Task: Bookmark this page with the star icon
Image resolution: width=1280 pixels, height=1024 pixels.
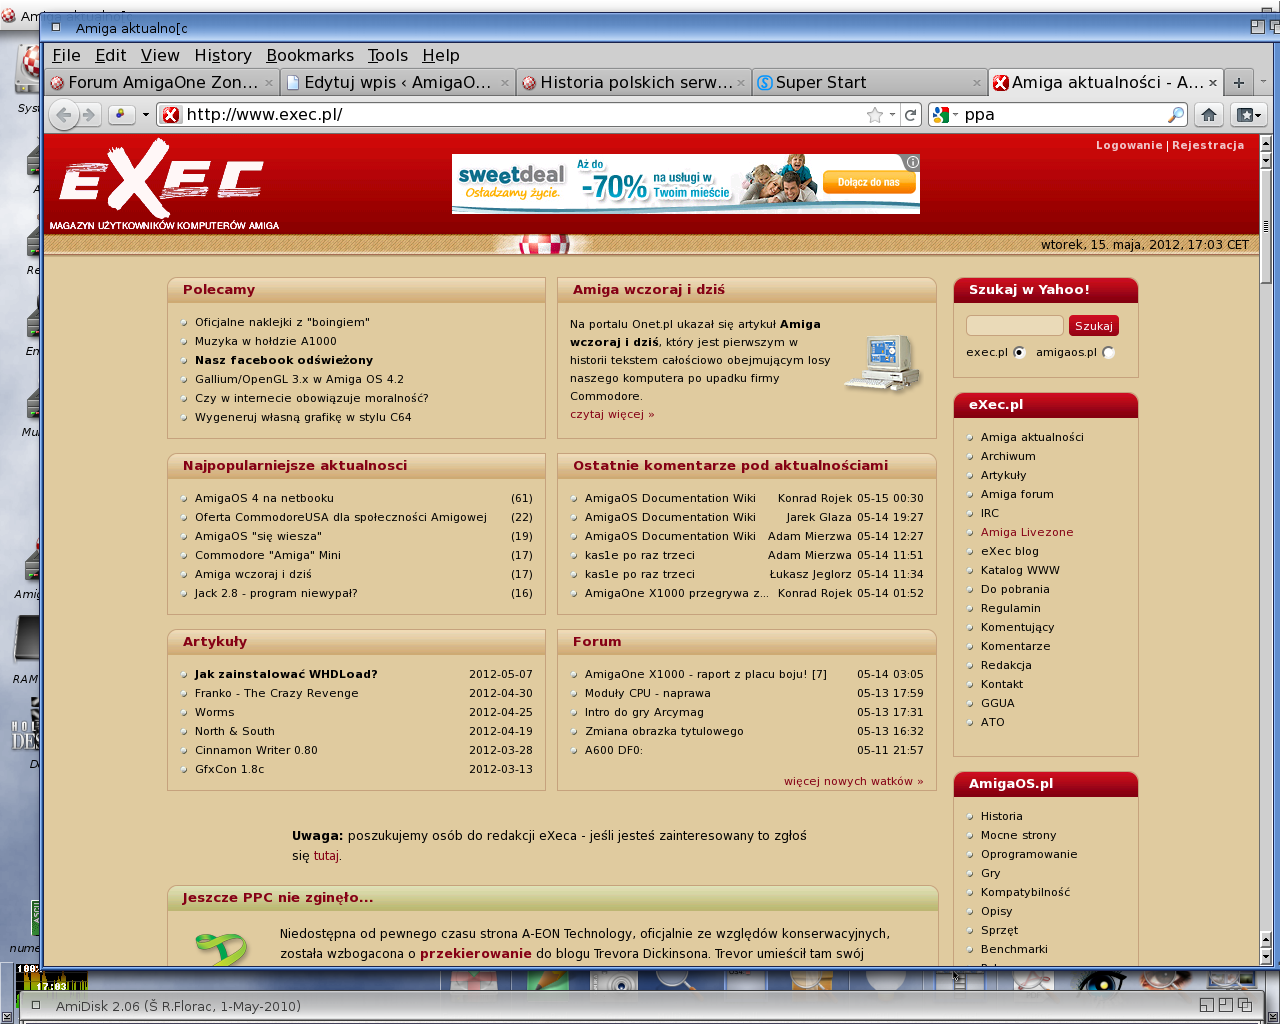Action: coord(875,115)
